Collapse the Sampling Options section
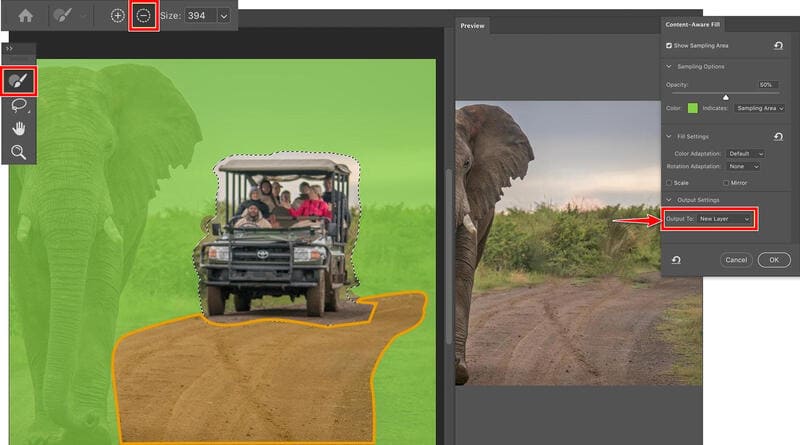 click(x=669, y=66)
